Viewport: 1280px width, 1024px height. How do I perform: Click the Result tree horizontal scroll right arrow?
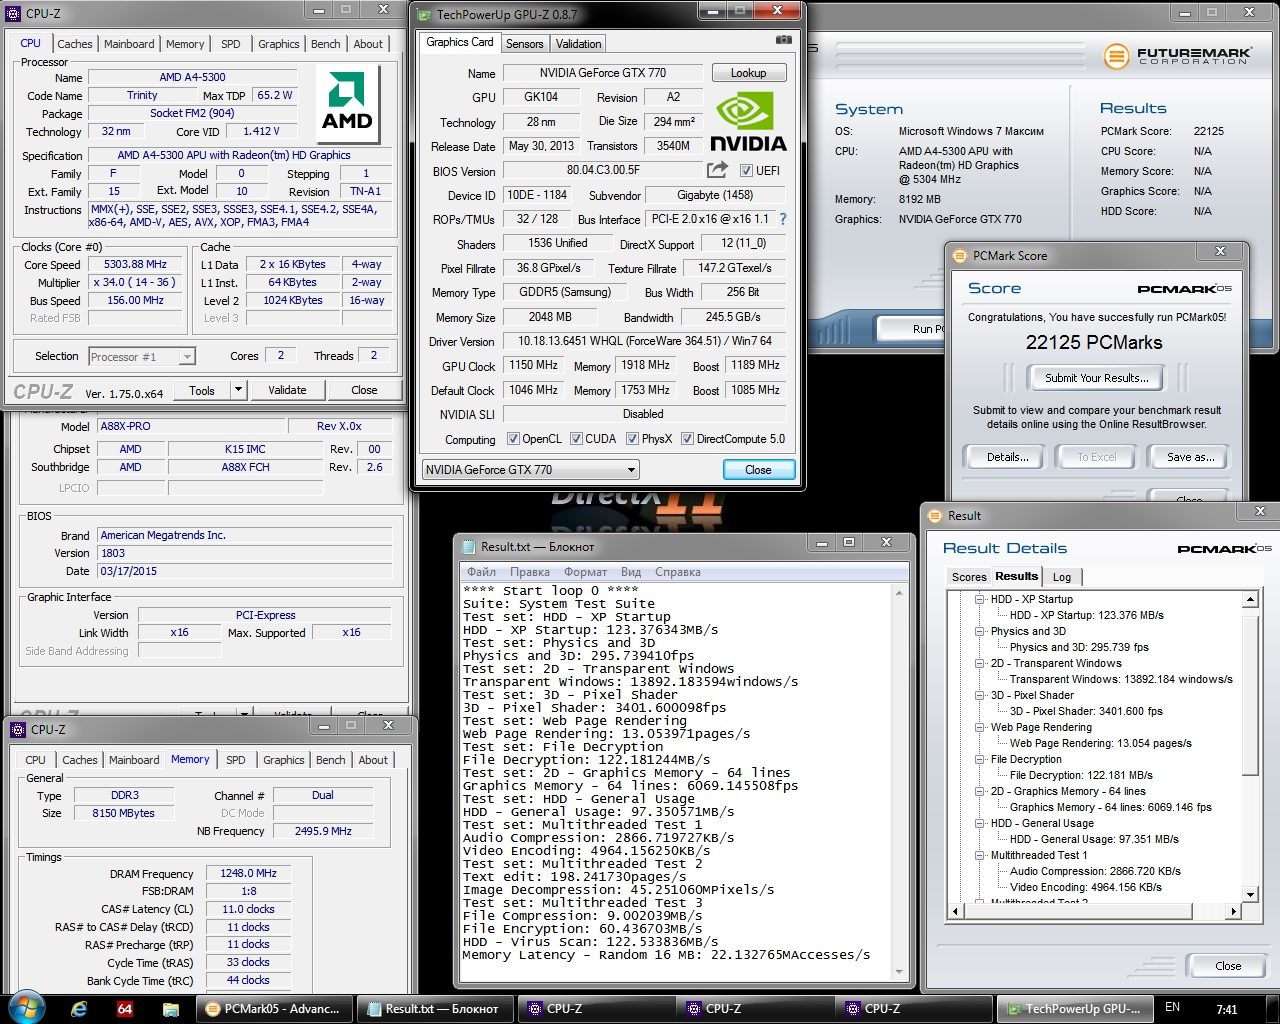pos(1233,911)
